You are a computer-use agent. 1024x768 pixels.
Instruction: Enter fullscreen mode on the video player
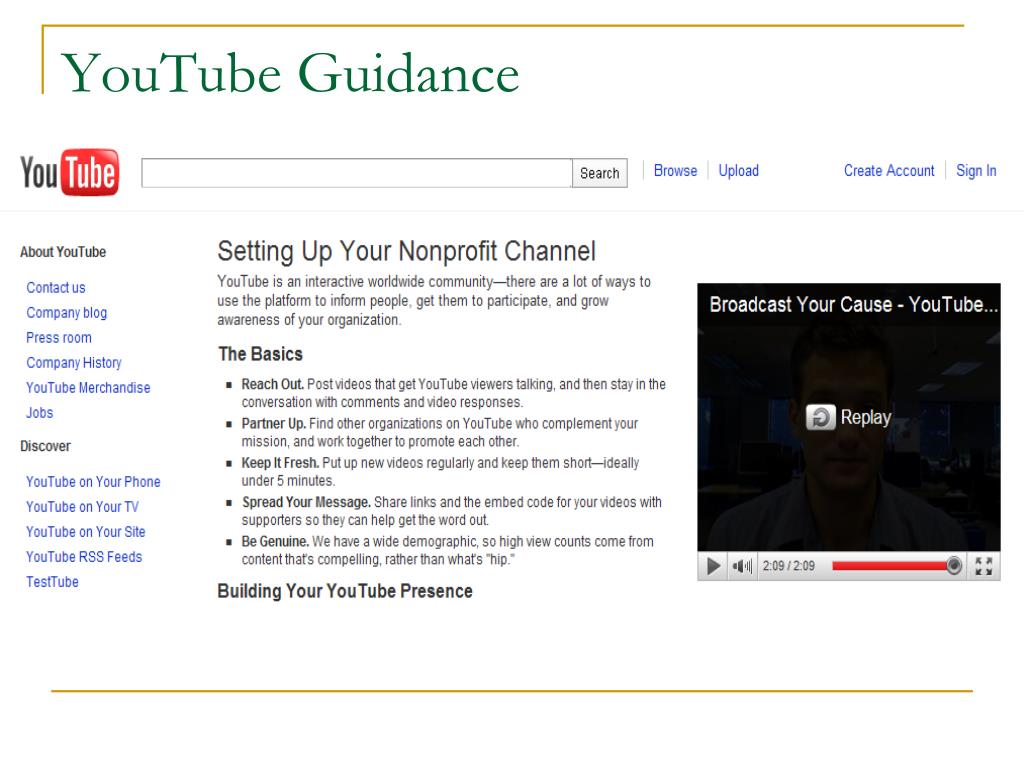pyautogui.click(x=984, y=566)
